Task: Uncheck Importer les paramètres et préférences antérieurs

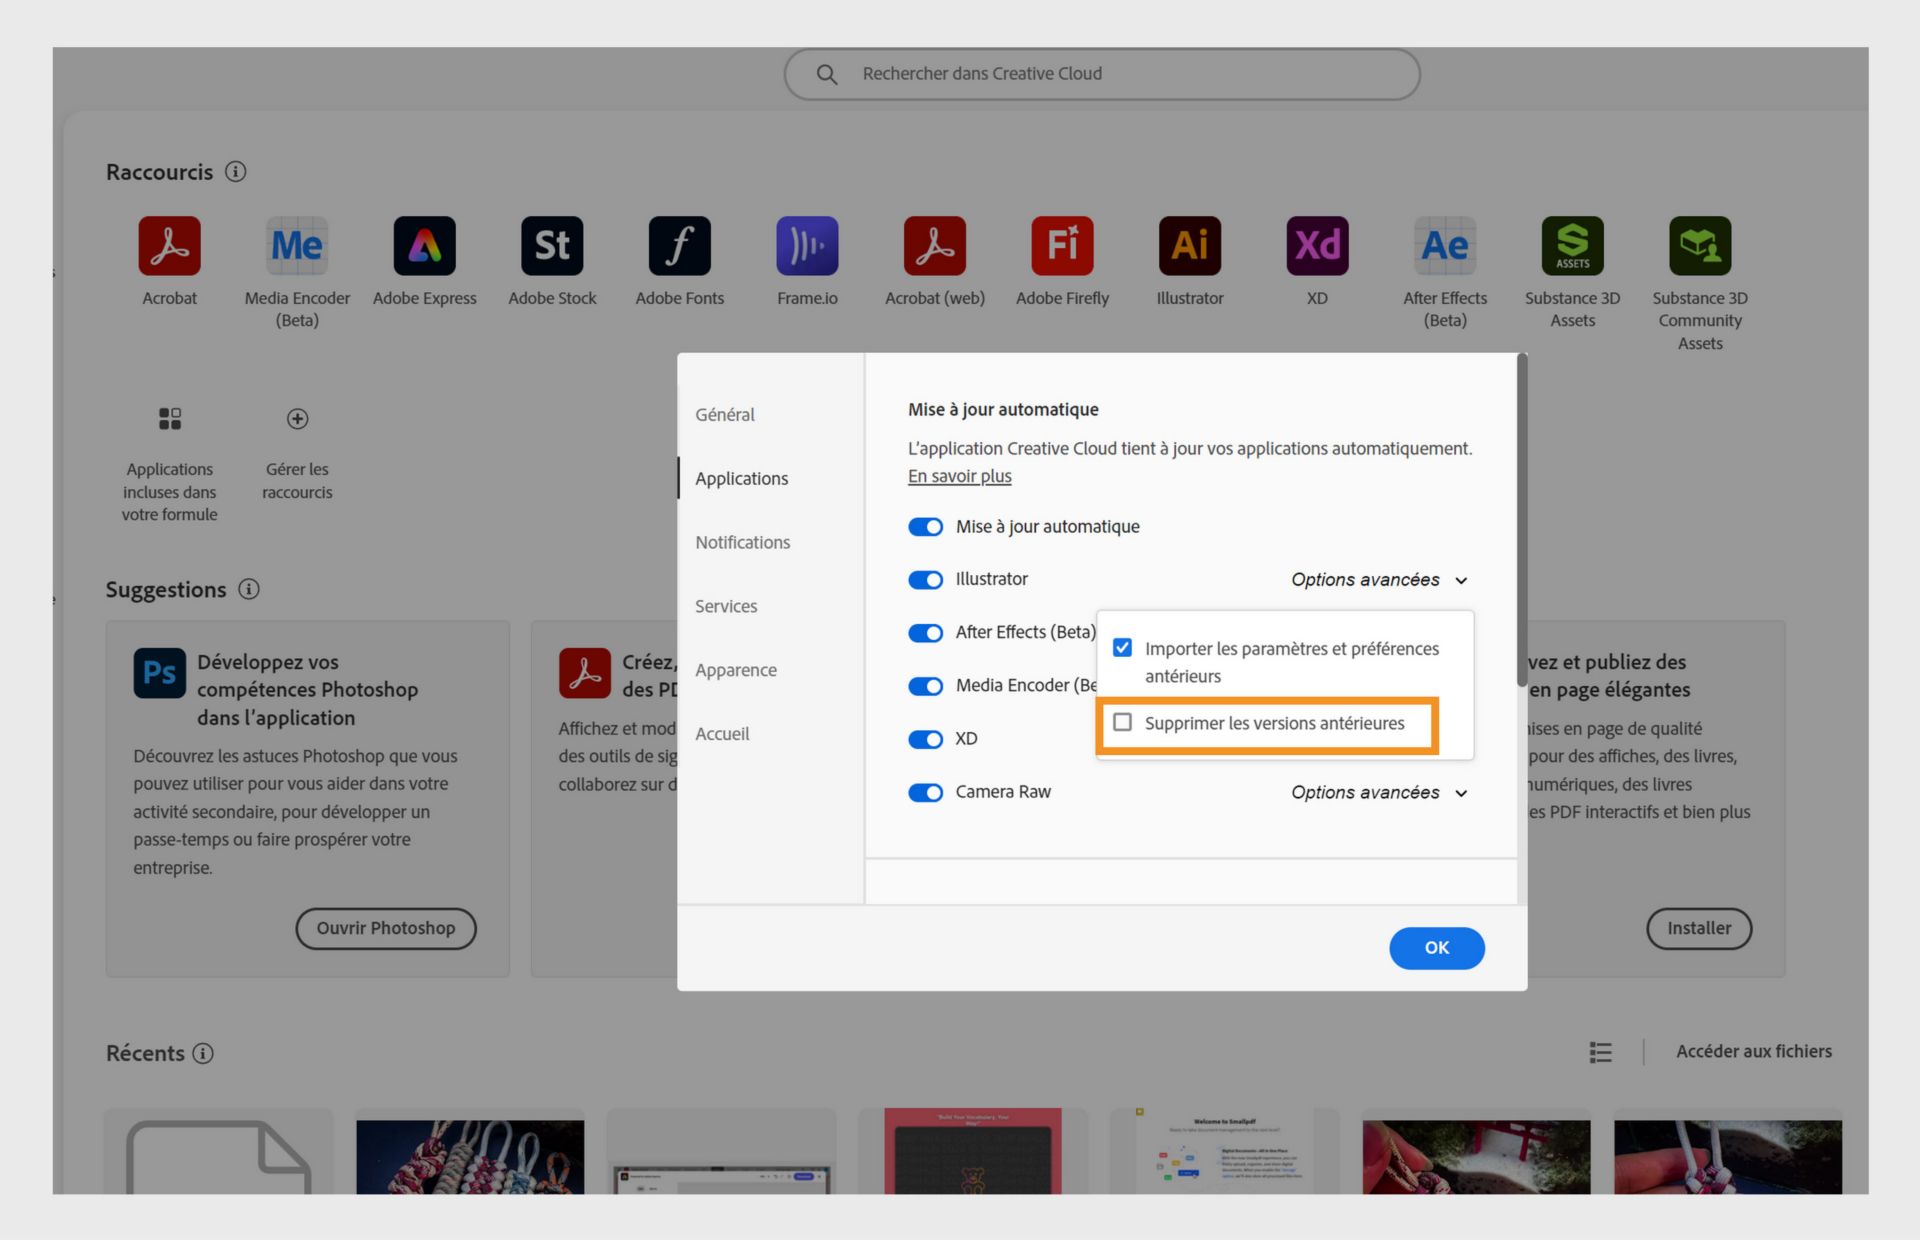Action: (x=1123, y=648)
